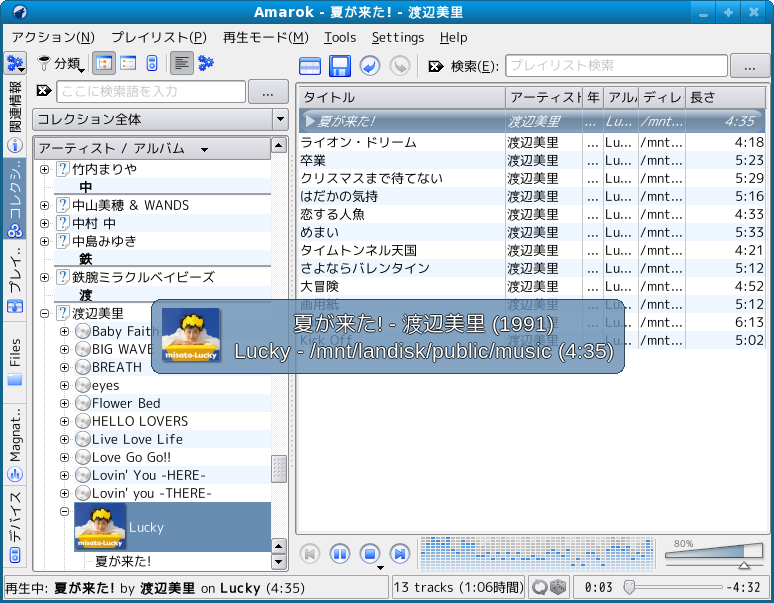Click the Lucky album cover thumbnail
Image resolution: width=774 pixels, height=603 pixels.
[x=100, y=527]
